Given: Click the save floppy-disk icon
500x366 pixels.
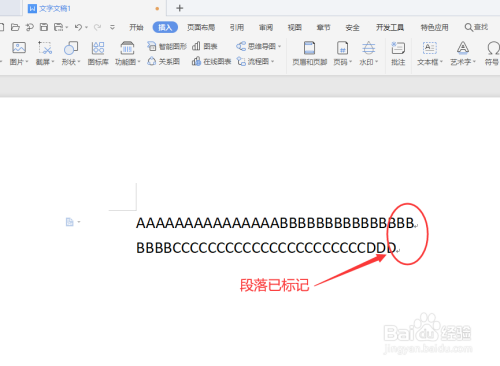Looking at the screenshot, I should tap(44, 27).
